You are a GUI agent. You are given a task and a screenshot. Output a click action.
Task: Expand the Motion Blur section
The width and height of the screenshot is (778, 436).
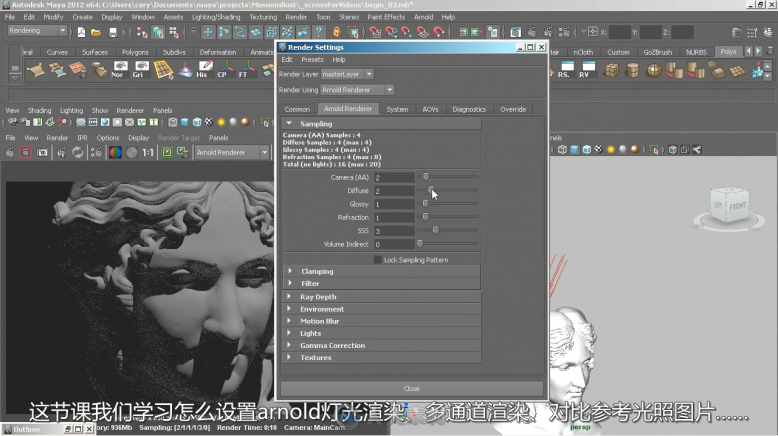(289, 321)
